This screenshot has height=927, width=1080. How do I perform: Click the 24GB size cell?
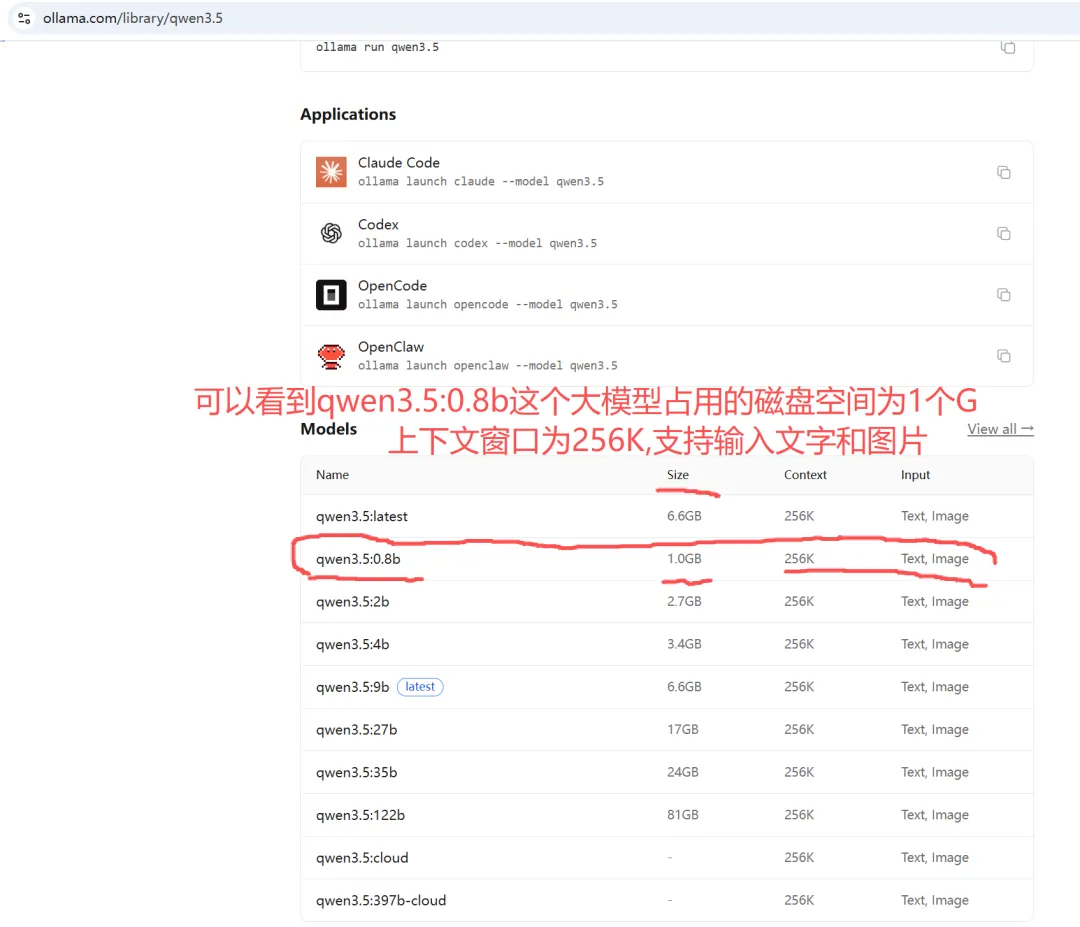click(x=683, y=773)
